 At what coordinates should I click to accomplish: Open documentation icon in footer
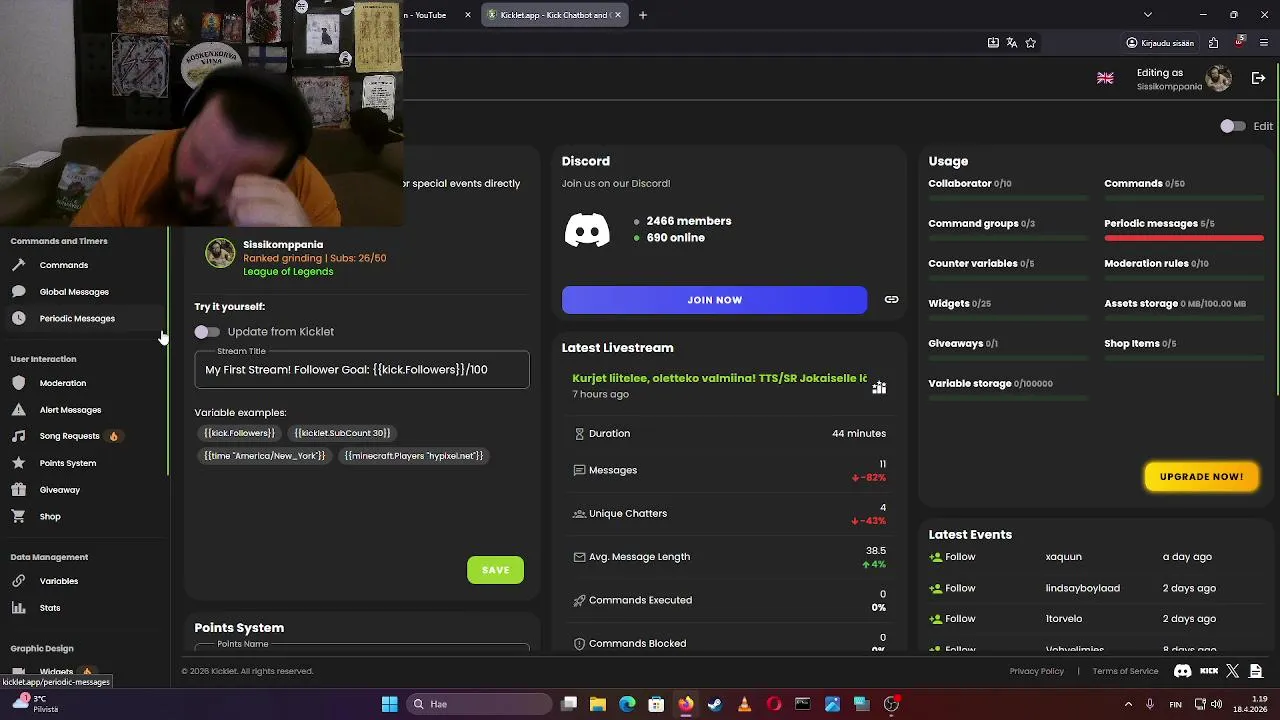pyautogui.click(x=1257, y=671)
